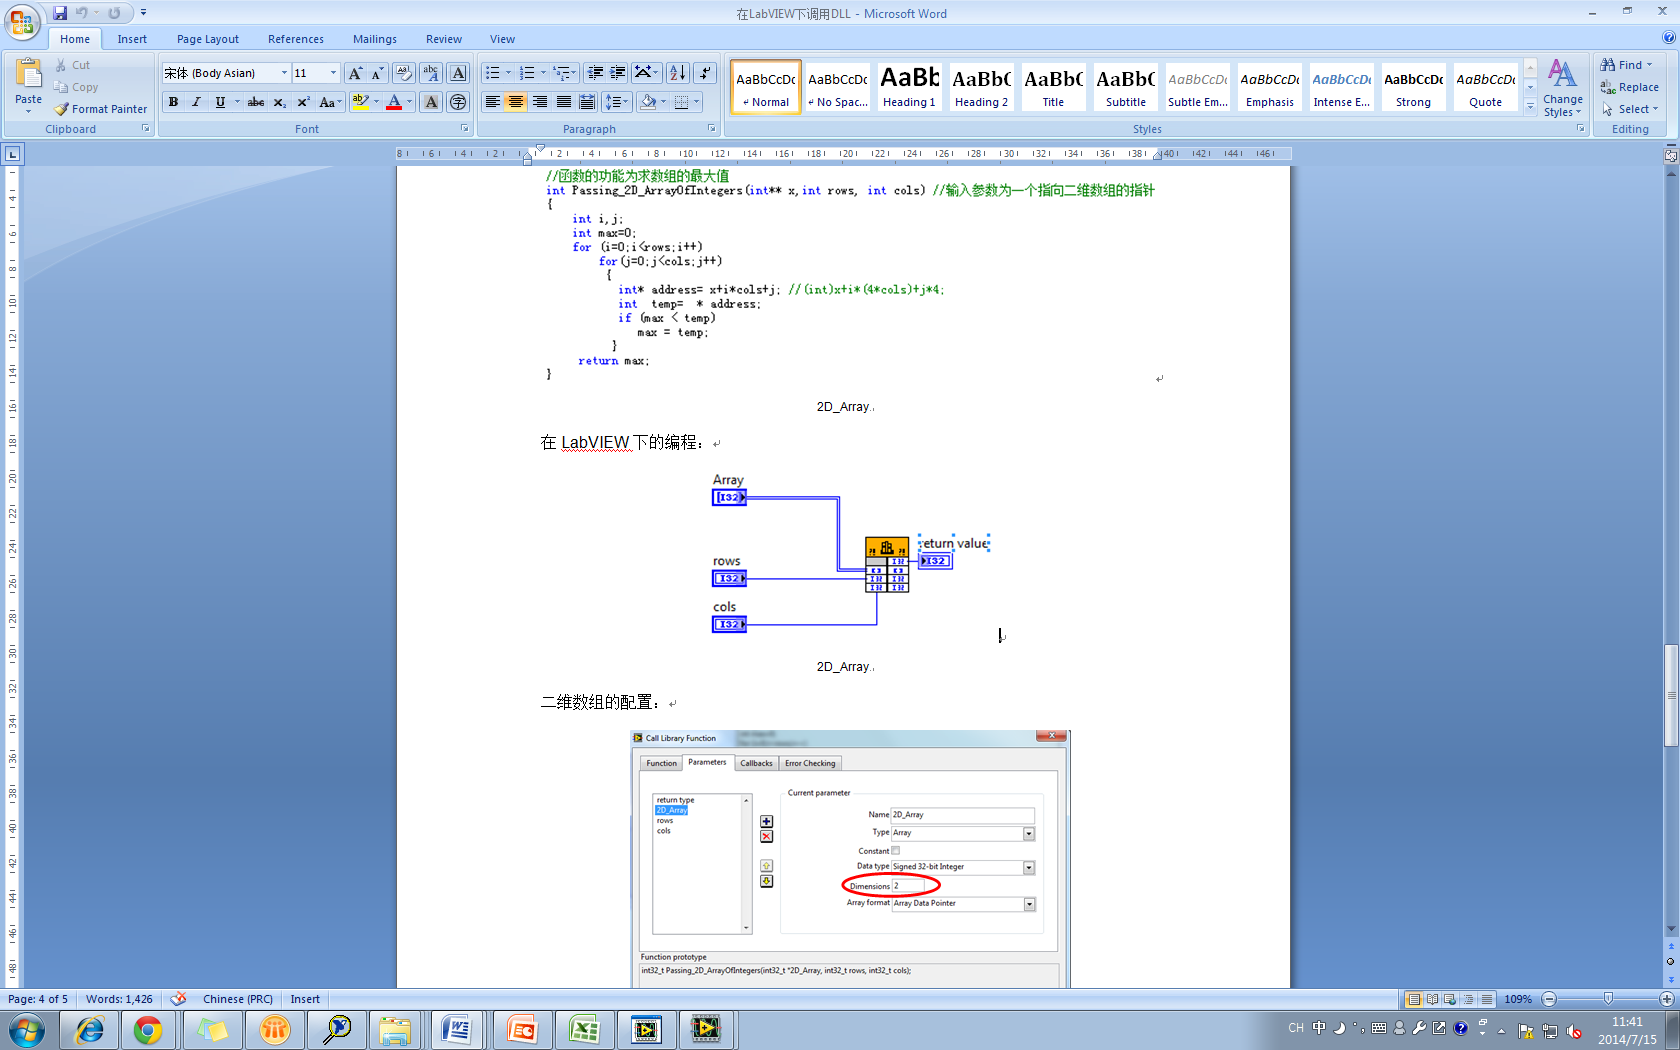Click the Shading paint bucket icon
Image resolution: width=1680 pixels, height=1050 pixels.
(x=648, y=102)
